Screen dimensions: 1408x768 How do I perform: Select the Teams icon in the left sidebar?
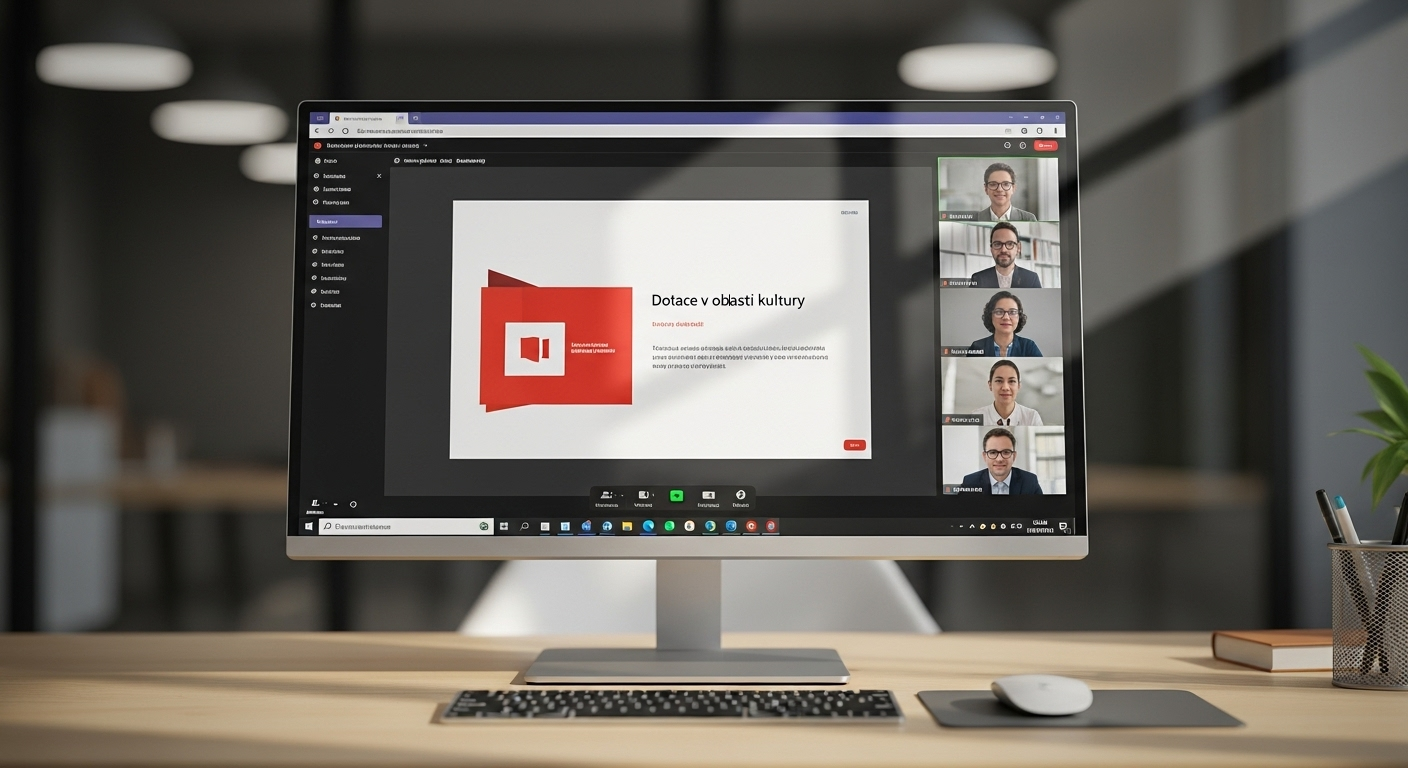(x=316, y=188)
